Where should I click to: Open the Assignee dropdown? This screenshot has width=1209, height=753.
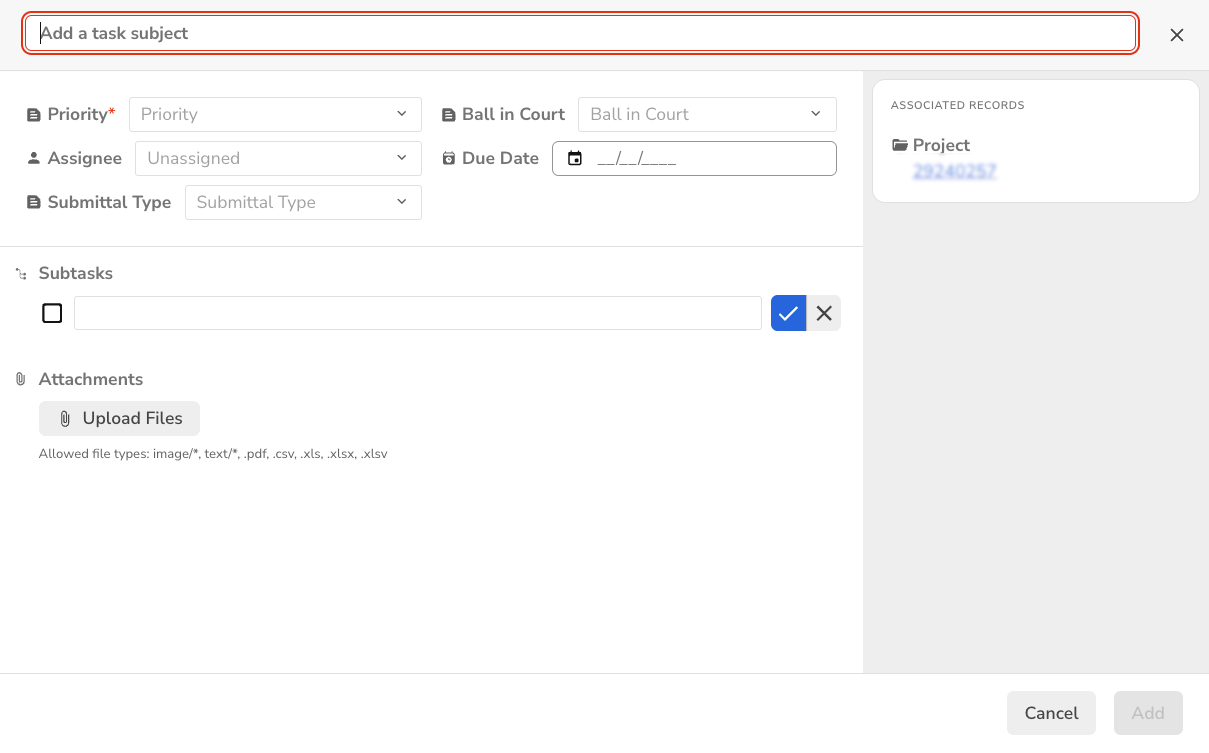(278, 158)
